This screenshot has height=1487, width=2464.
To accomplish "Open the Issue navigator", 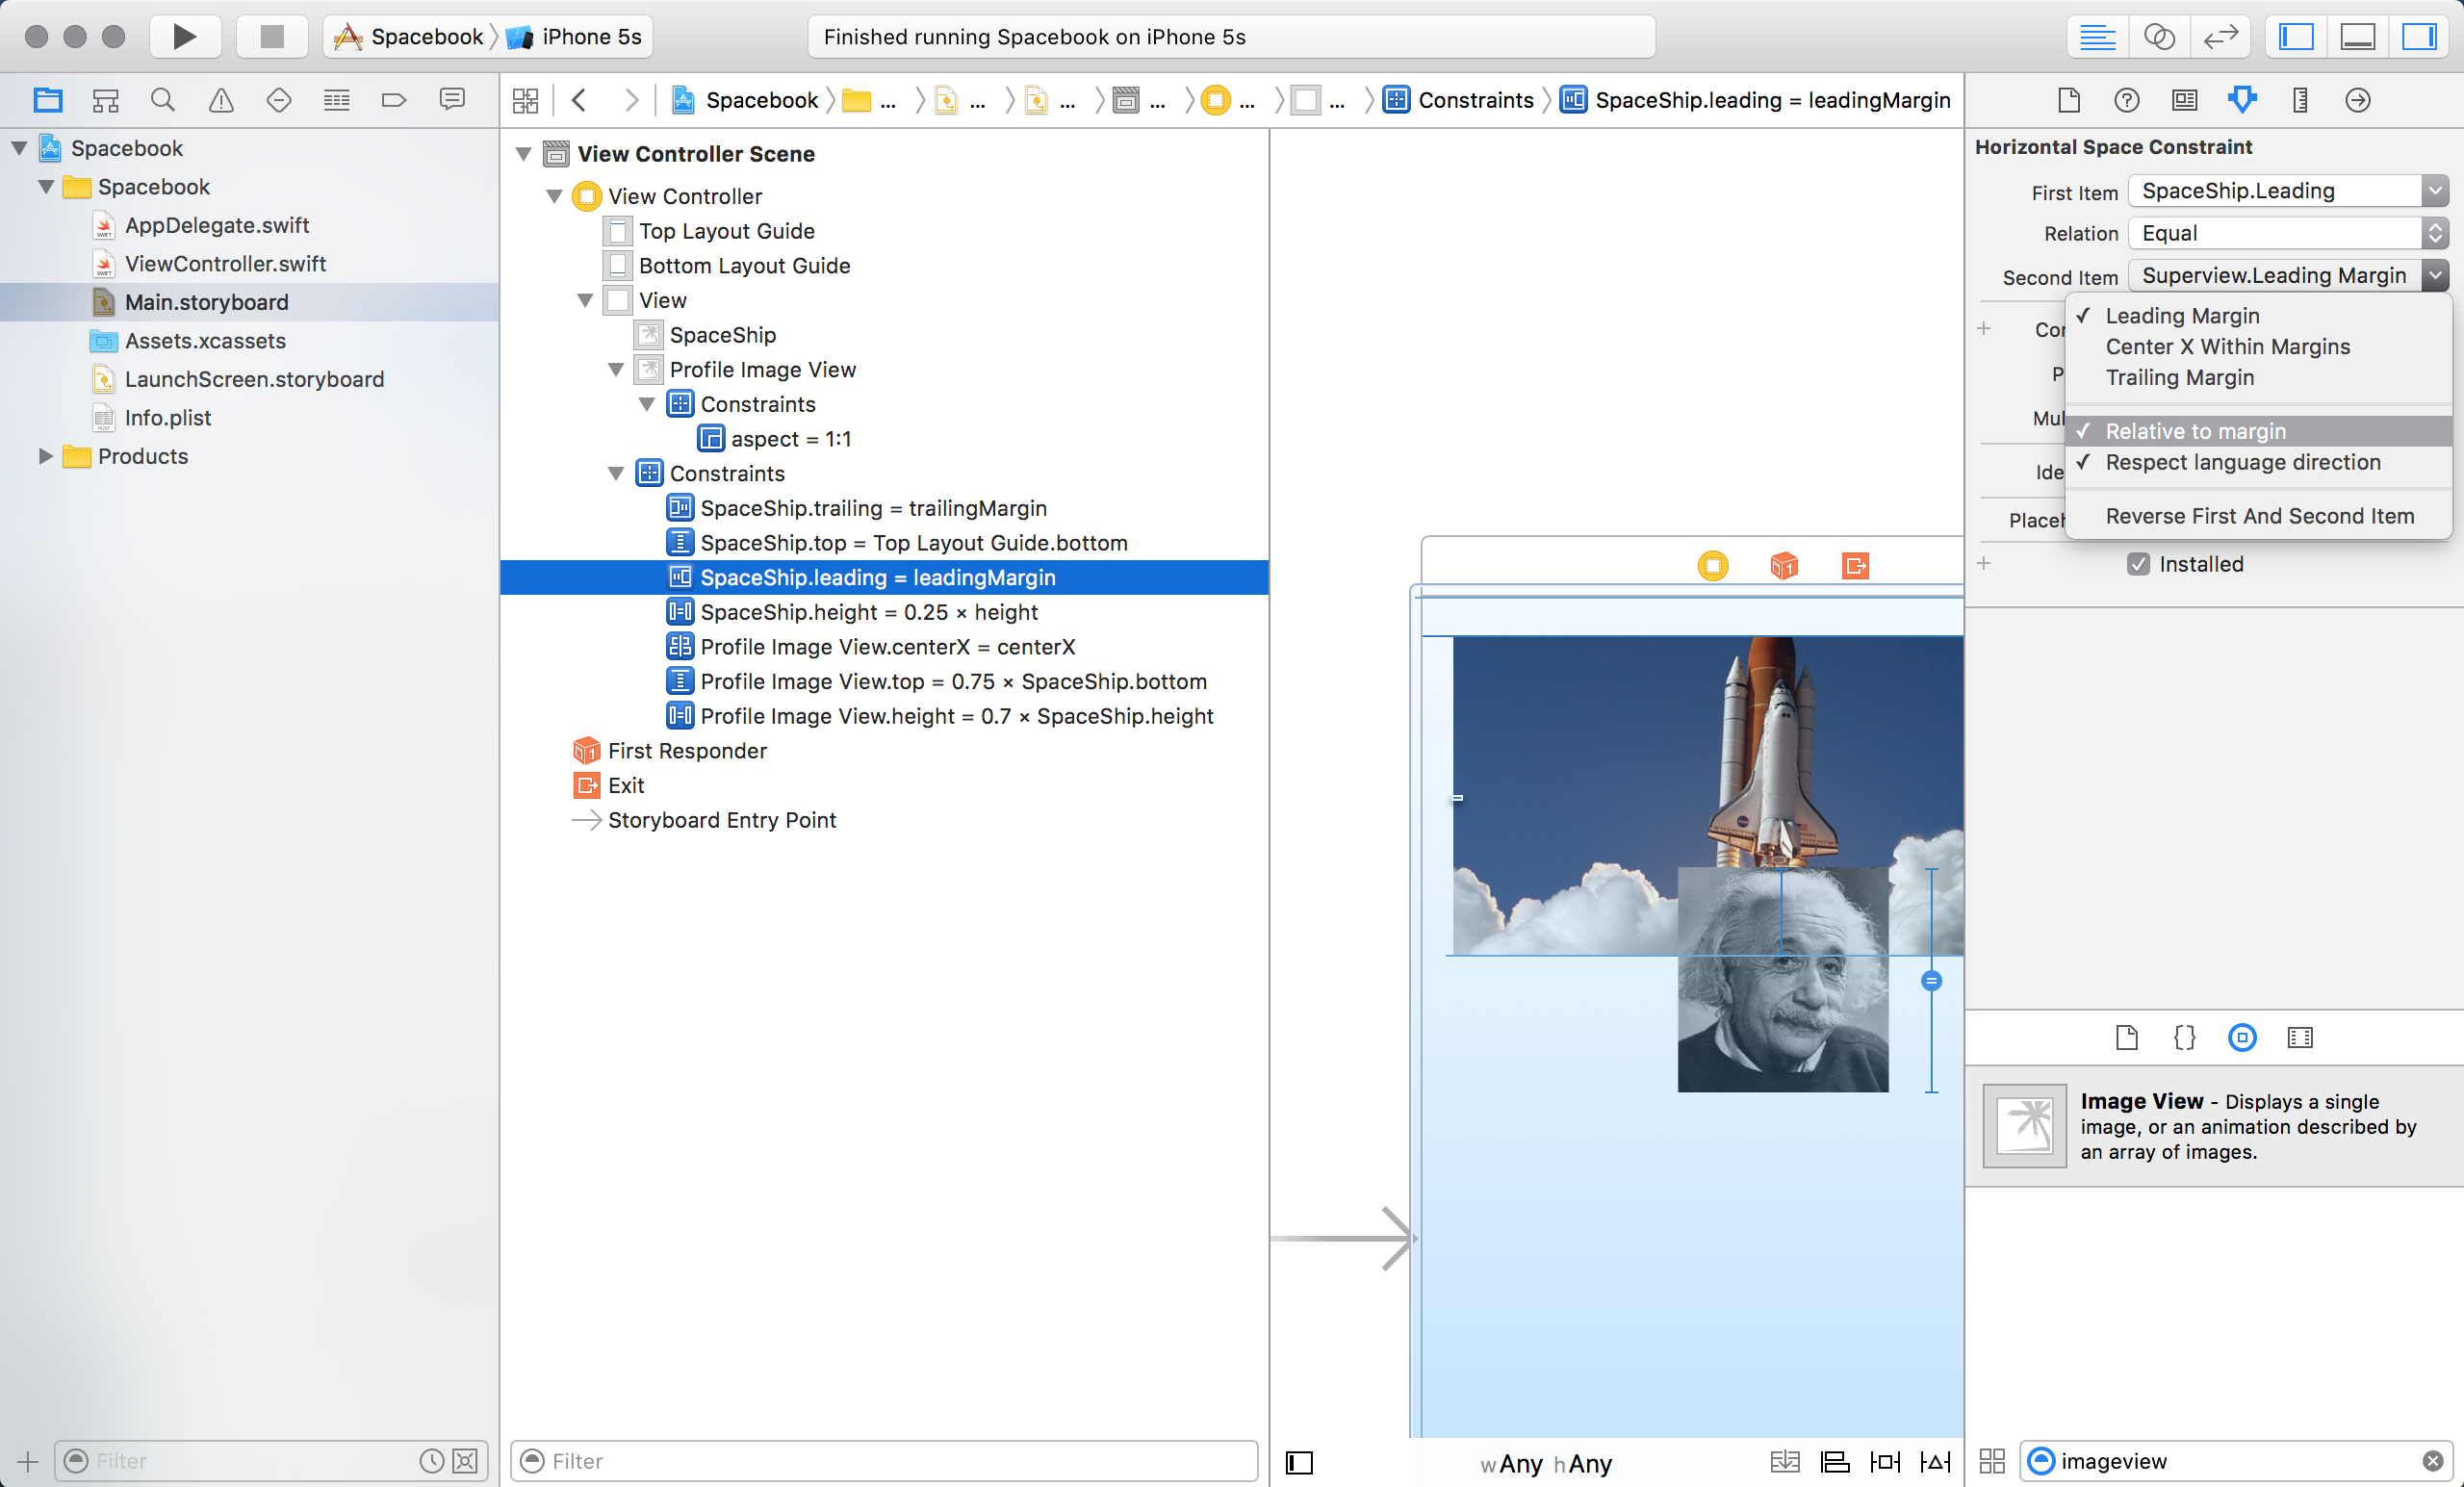I will (x=221, y=100).
